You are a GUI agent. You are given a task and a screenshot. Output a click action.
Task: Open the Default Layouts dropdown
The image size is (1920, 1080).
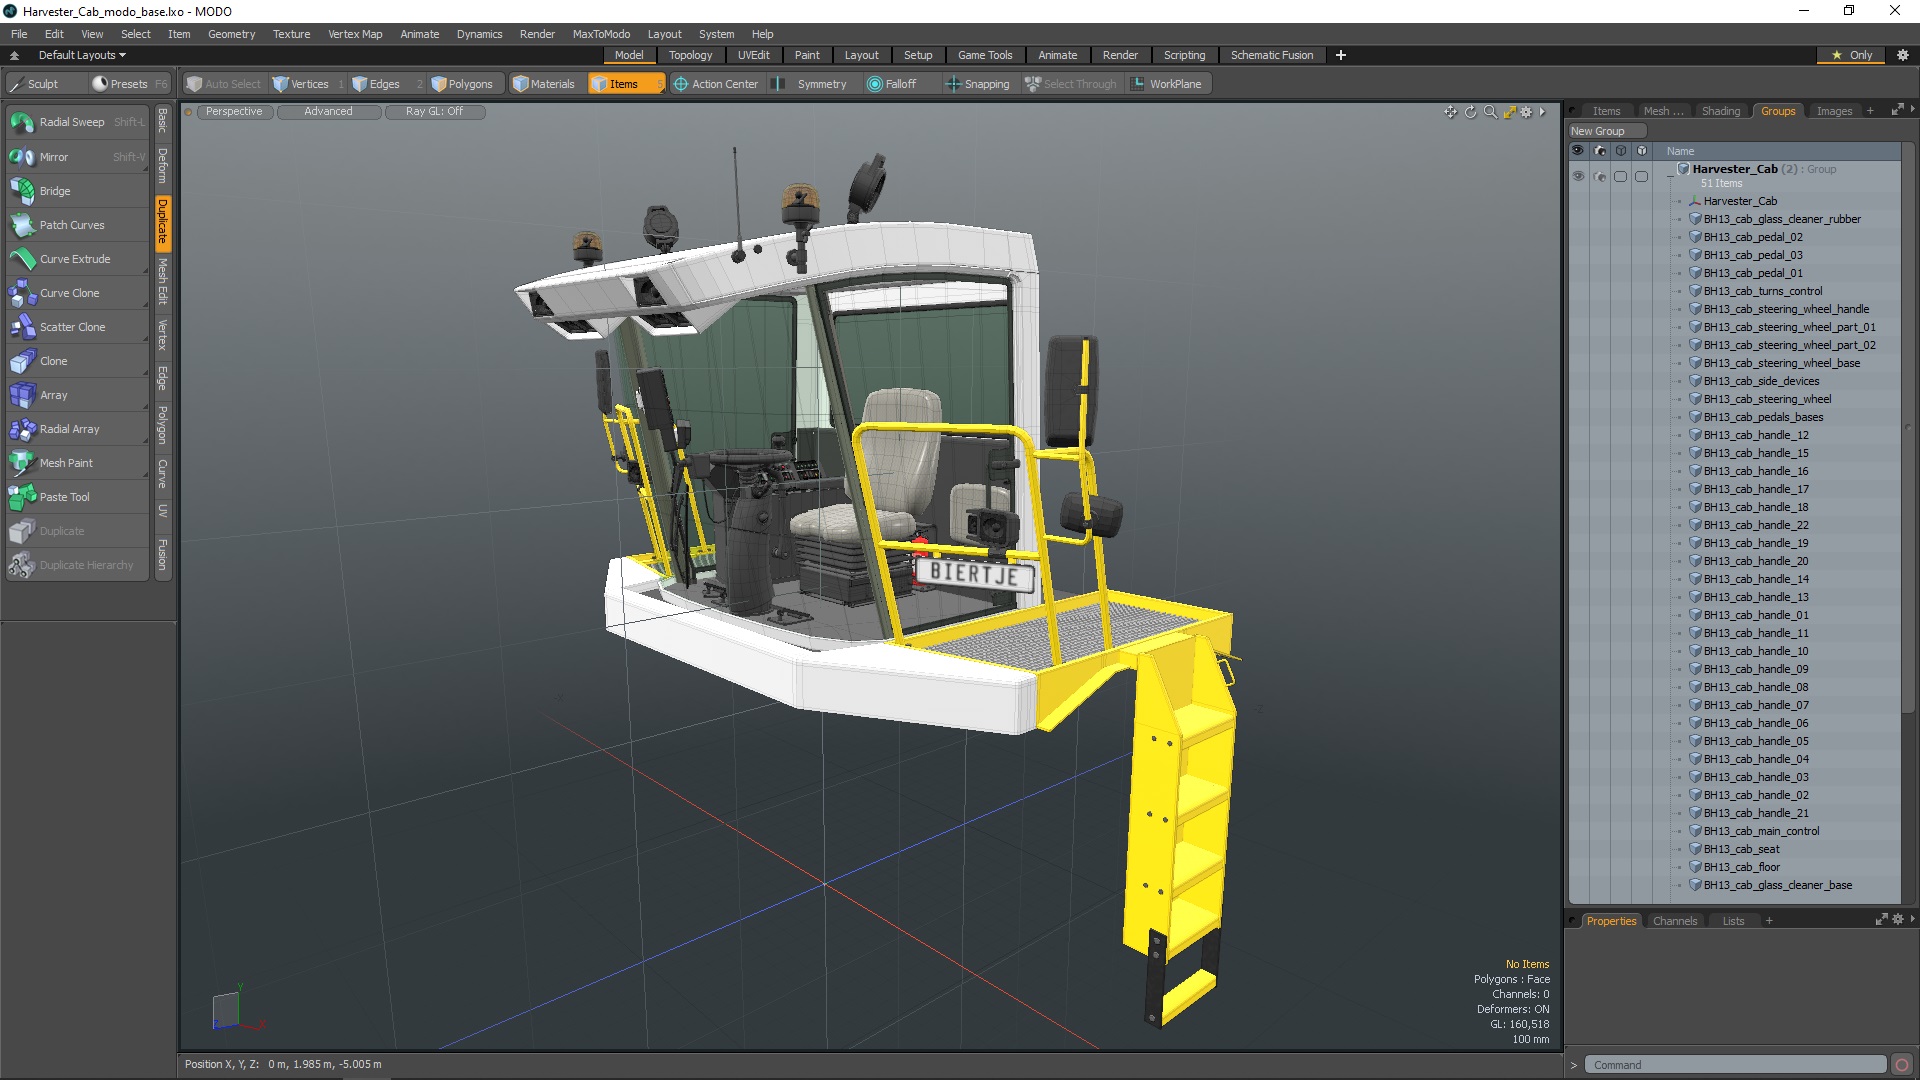point(82,55)
